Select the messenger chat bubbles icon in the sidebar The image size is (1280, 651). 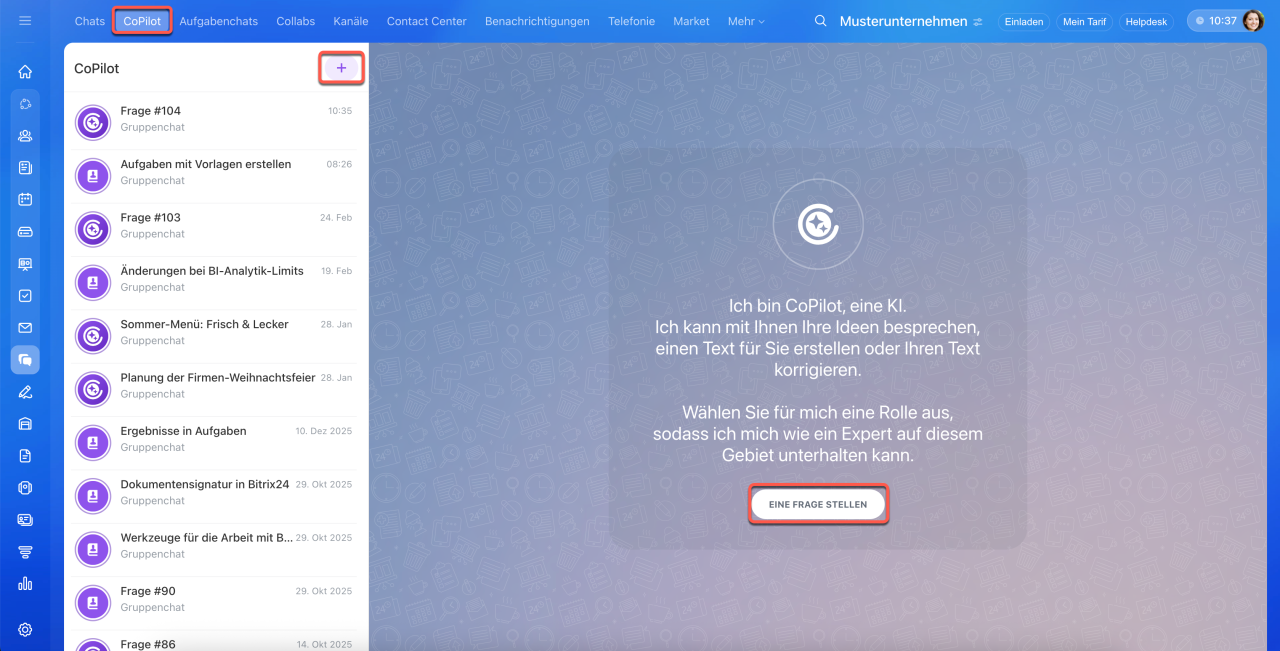[25, 360]
